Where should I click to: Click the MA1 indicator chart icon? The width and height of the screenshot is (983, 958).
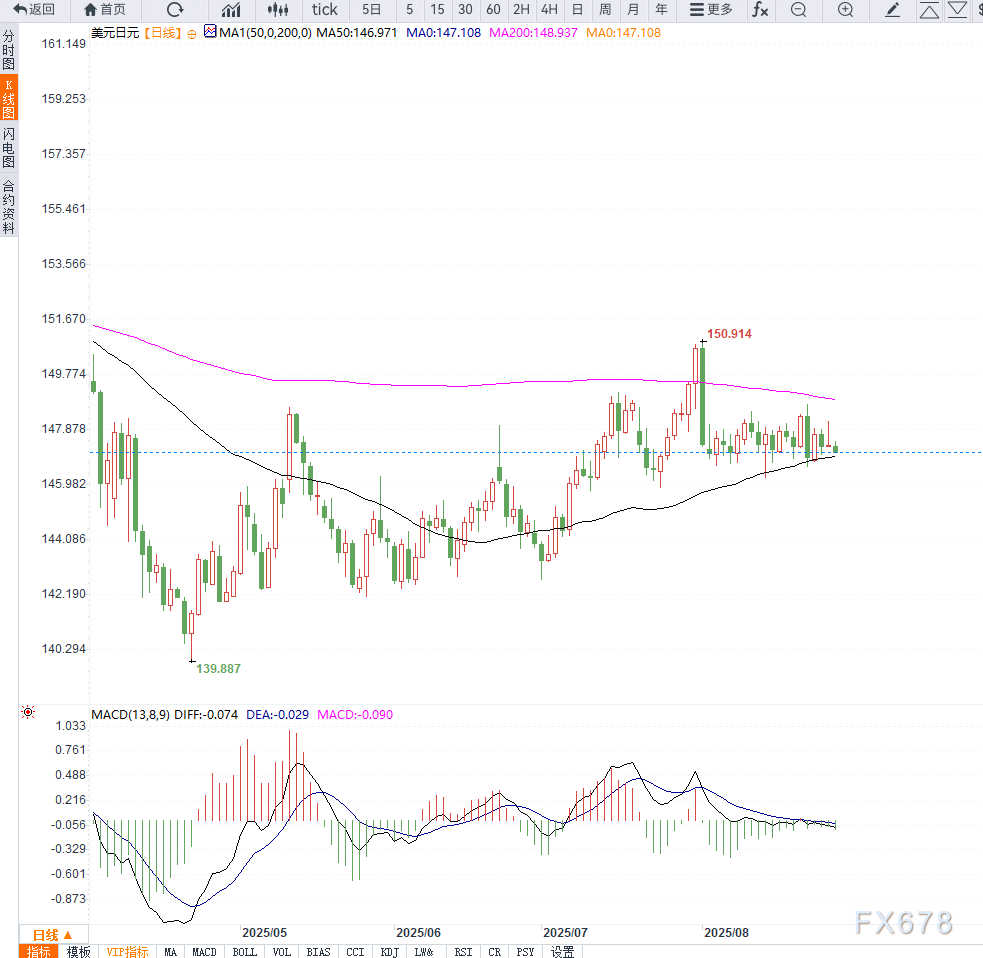tap(209, 32)
